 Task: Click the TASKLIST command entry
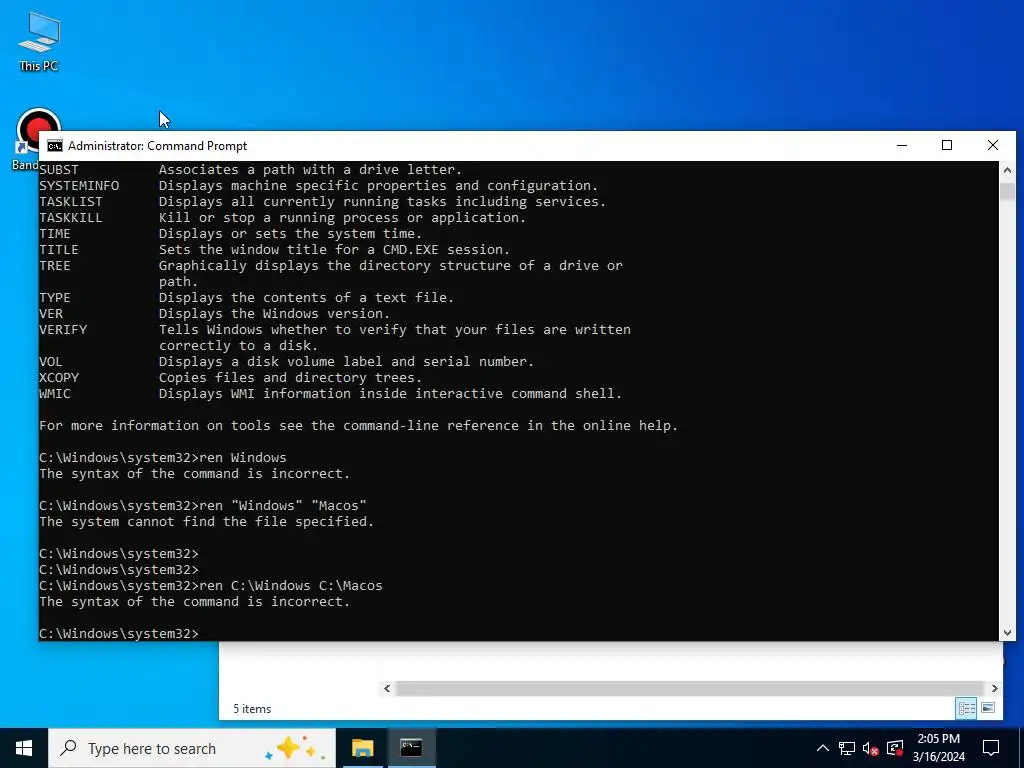click(x=322, y=201)
